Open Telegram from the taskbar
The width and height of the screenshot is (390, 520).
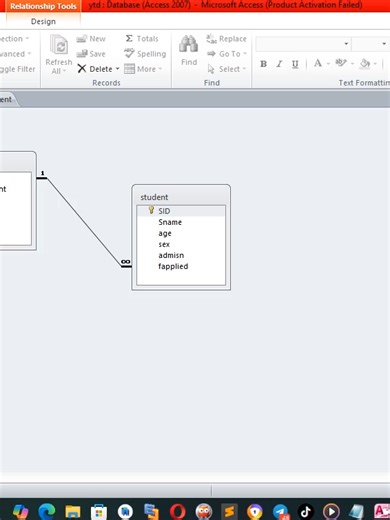[281, 511]
